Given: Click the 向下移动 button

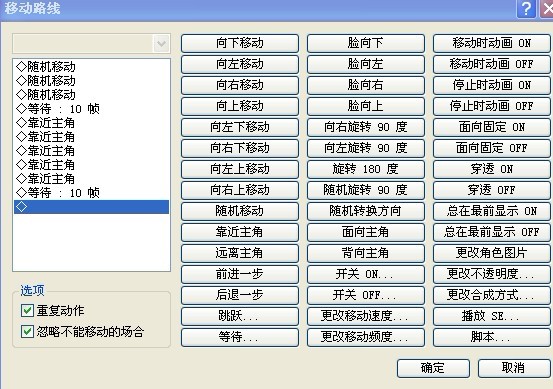Looking at the screenshot, I should click(x=240, y=43).
